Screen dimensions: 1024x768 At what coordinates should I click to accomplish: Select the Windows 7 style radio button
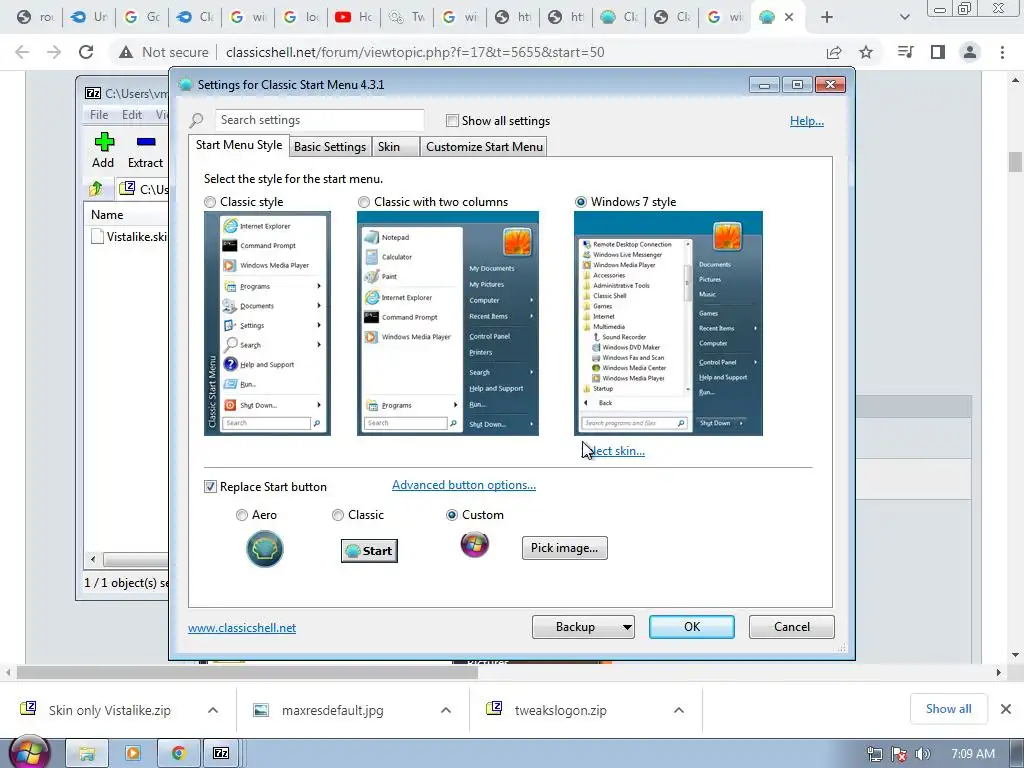[581, 202]
